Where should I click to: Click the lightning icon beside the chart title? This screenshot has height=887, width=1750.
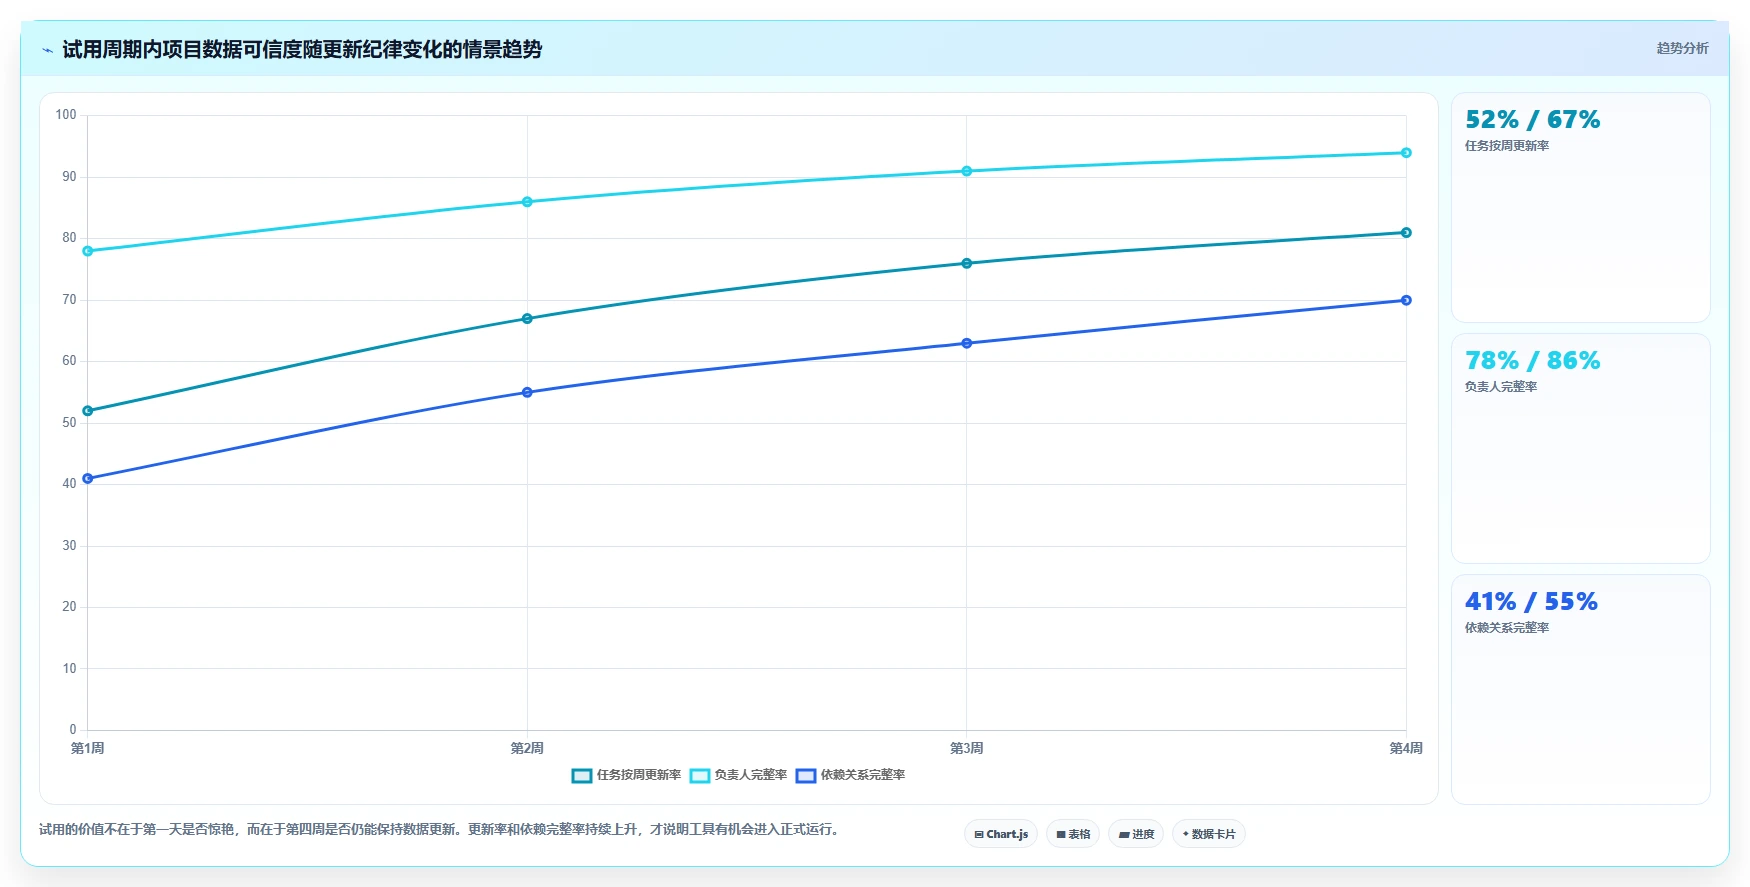(x=47, y=50)
